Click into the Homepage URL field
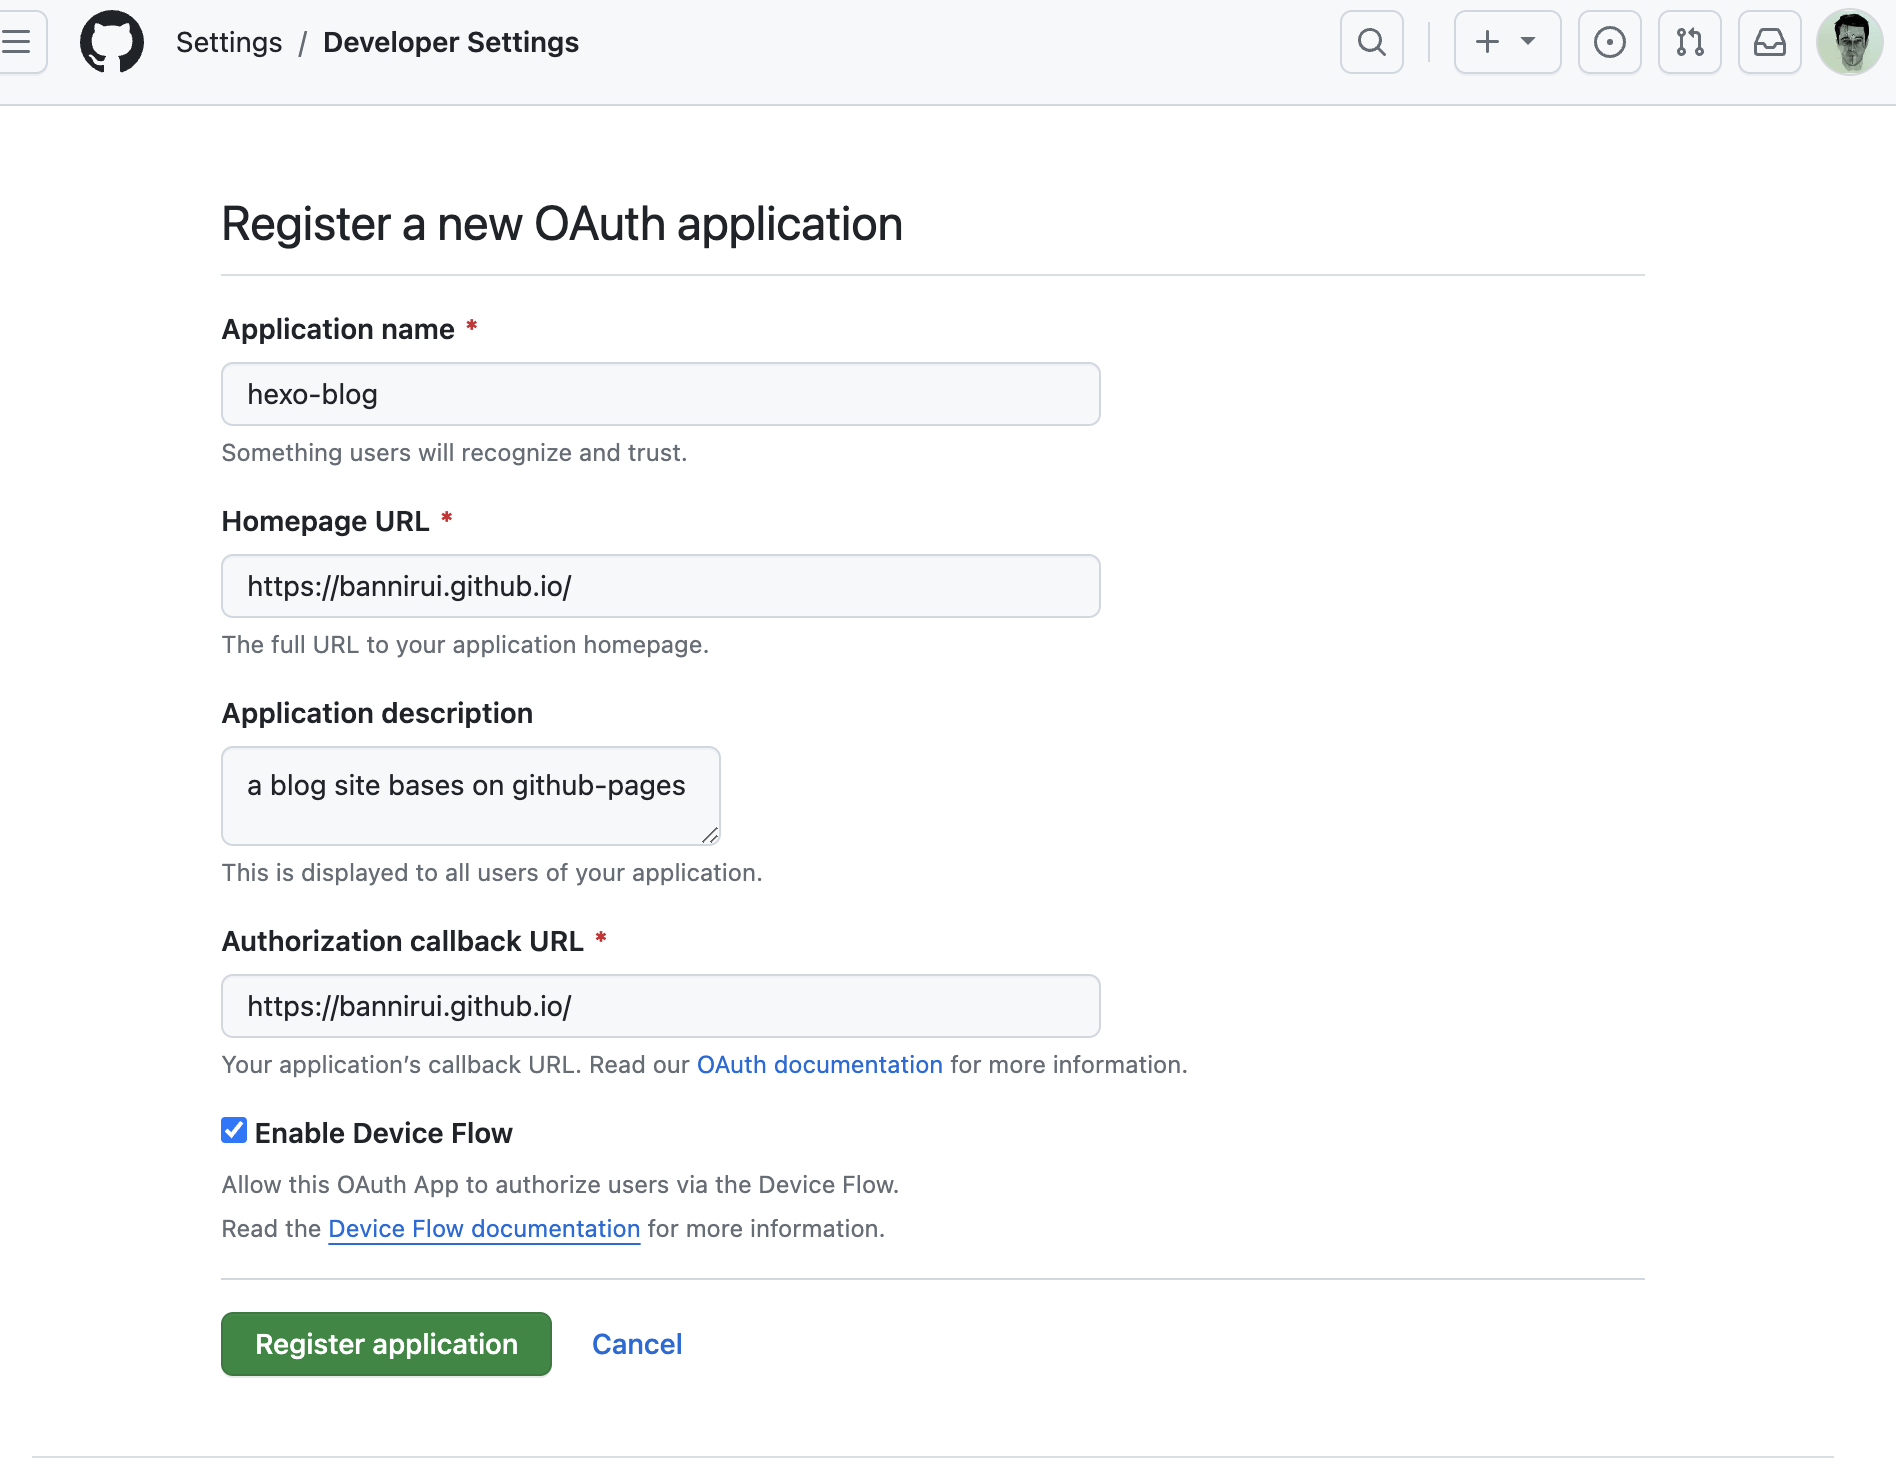Image resolution: width=1896 pixels, height=1470 pixels. click(x=660, y=586)
